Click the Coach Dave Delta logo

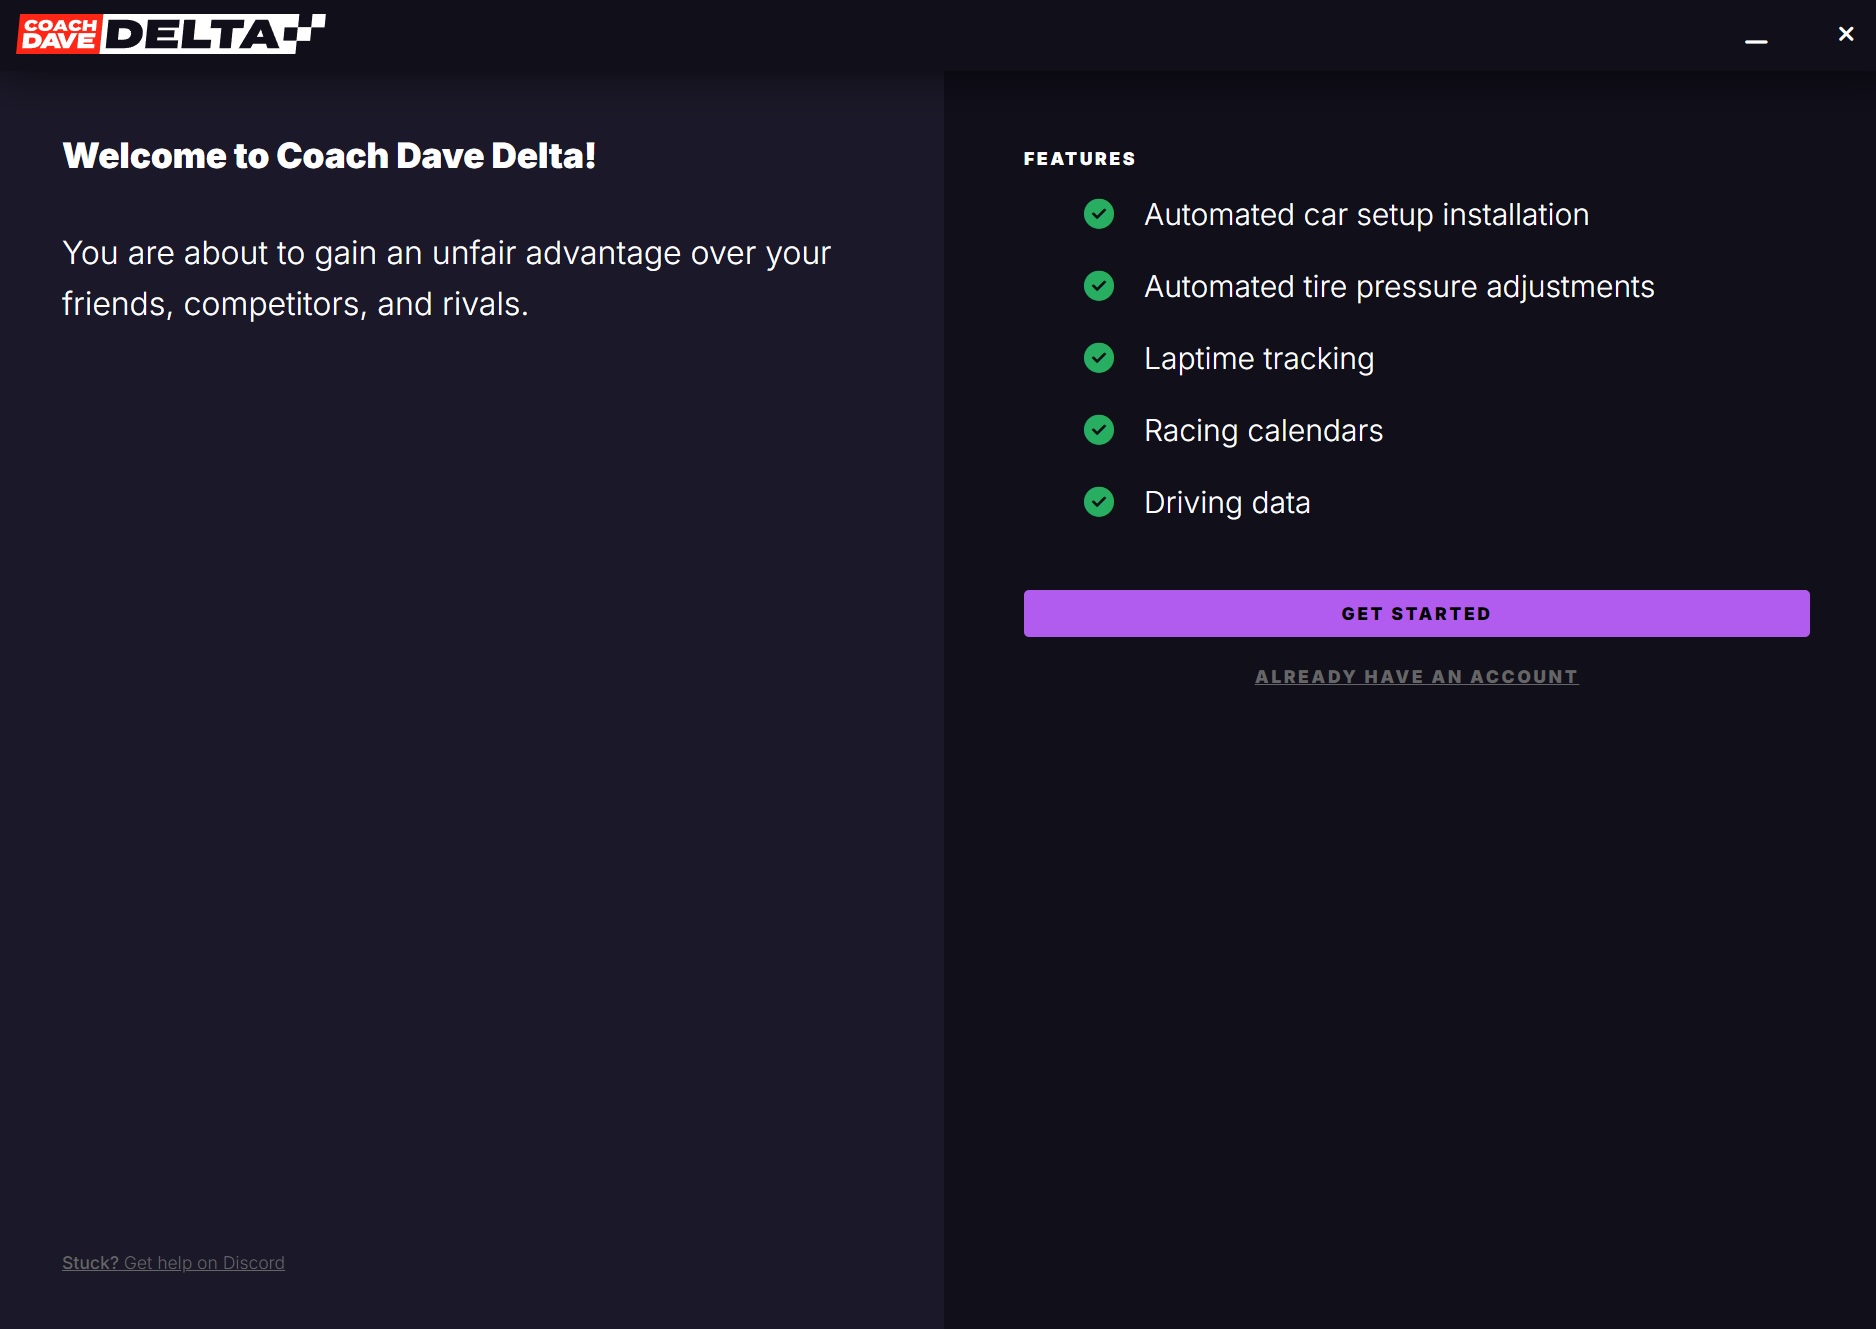[x=170, y=32]
